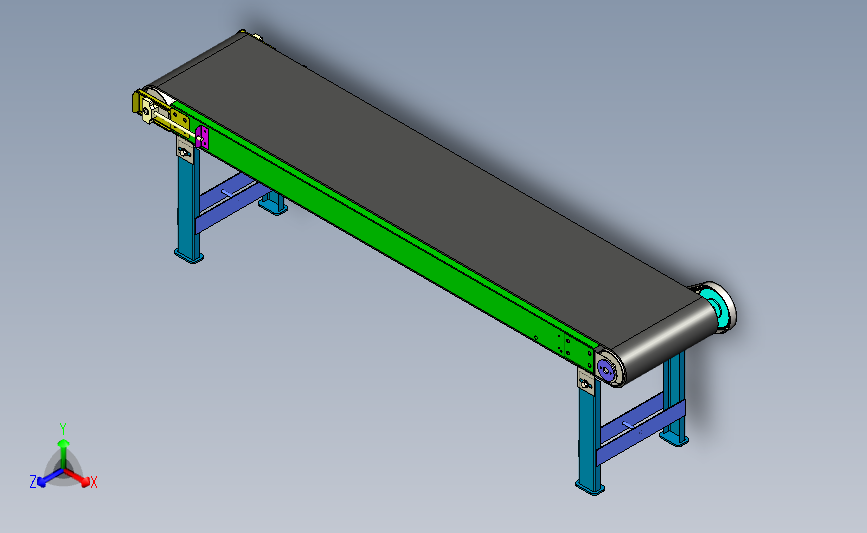Pick the gray mounting plate under purple bearing
The image size is (867, 533).
[586, 382]
